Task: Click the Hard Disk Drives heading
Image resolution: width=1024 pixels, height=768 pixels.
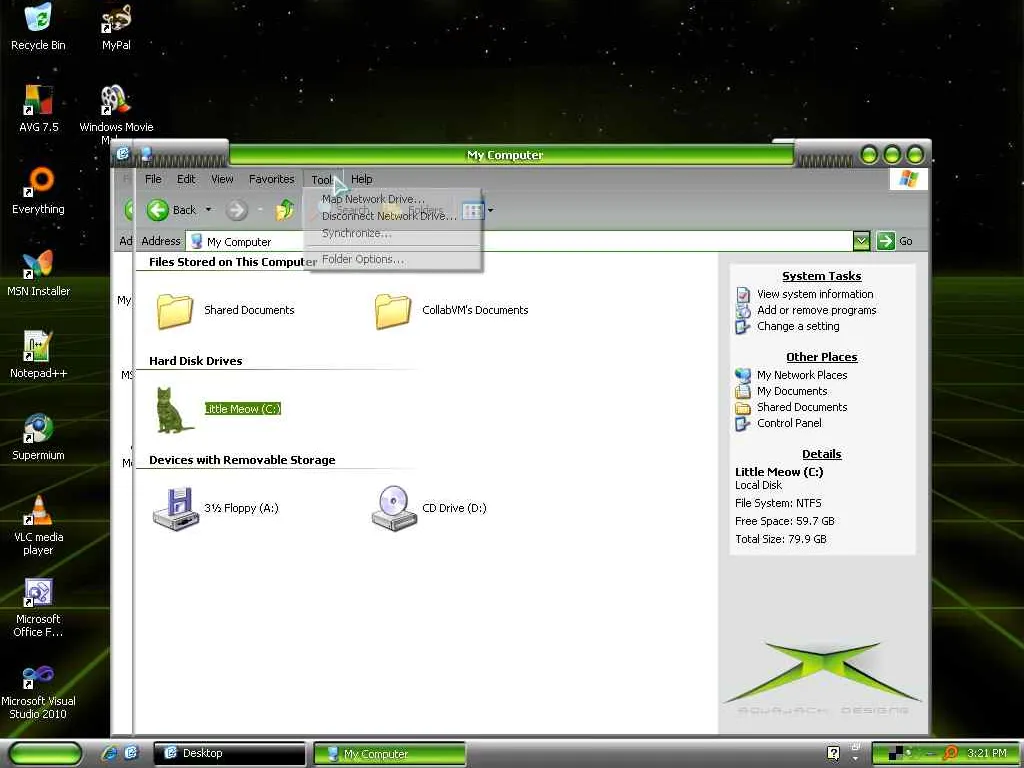Action: coord(195,361)
